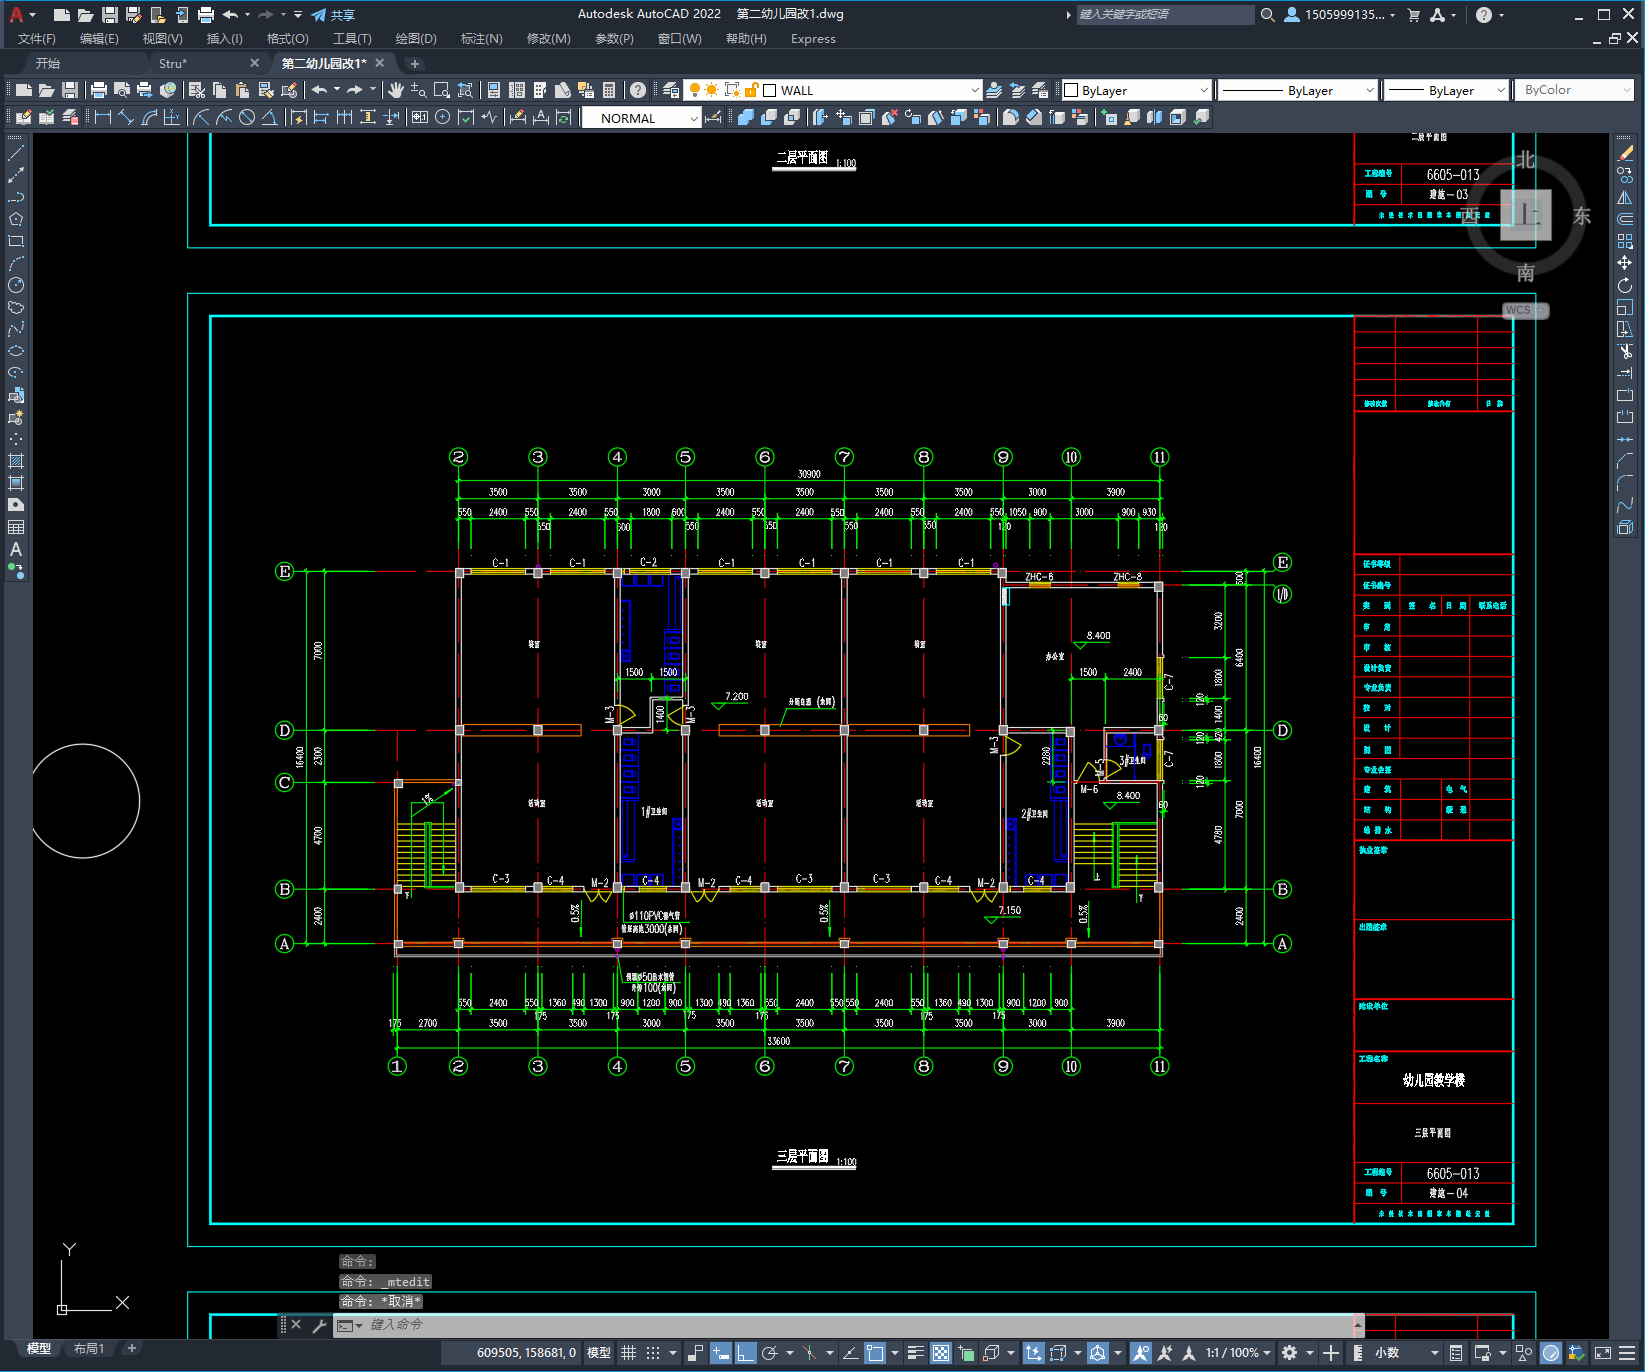
Task: Toggle the WALL layer on/off lightbulb
Action: tap(695, 90)
